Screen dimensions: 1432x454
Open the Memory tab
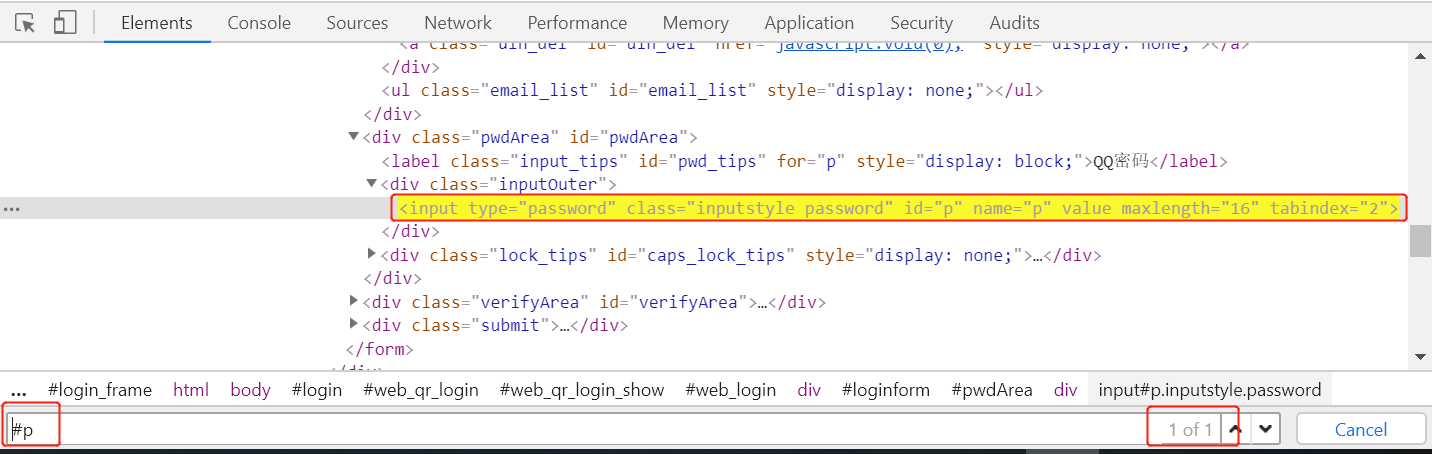[x=695, y=22]
